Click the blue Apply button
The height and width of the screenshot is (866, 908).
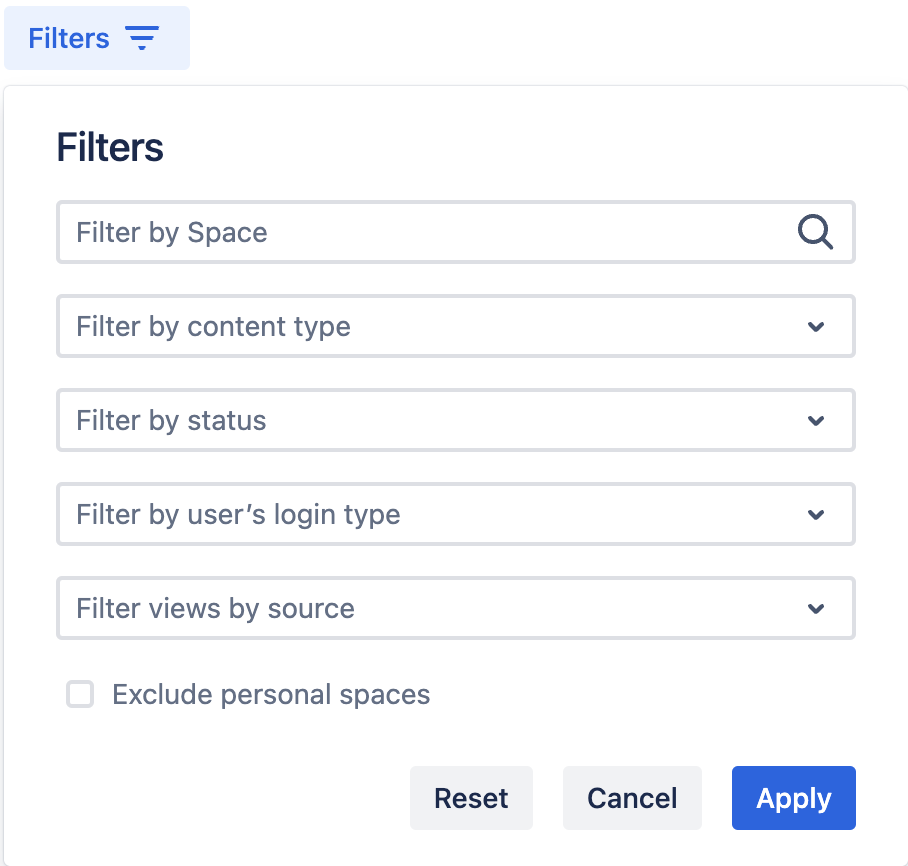tap(793, 798)
